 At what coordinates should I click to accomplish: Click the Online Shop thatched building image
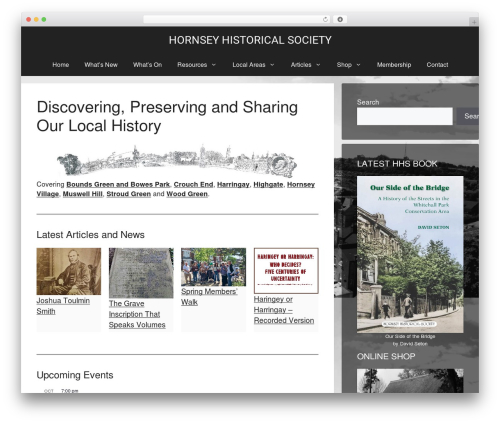coord(410,381)
